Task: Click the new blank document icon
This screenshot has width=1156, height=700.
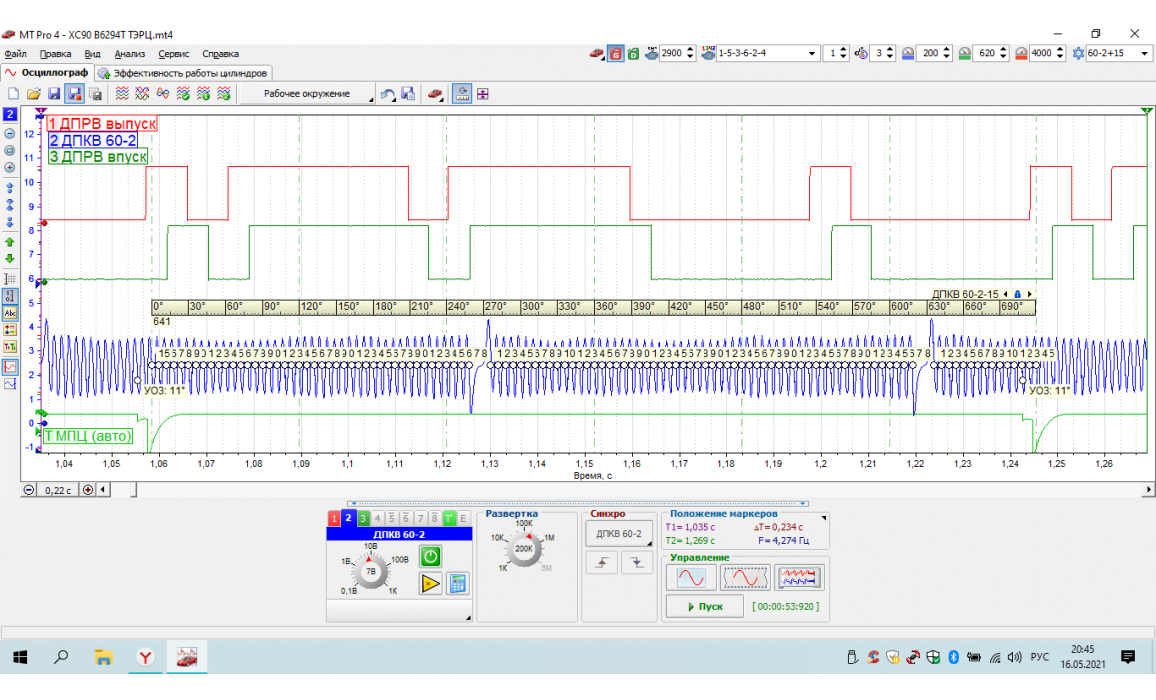Action: (14, 94)
